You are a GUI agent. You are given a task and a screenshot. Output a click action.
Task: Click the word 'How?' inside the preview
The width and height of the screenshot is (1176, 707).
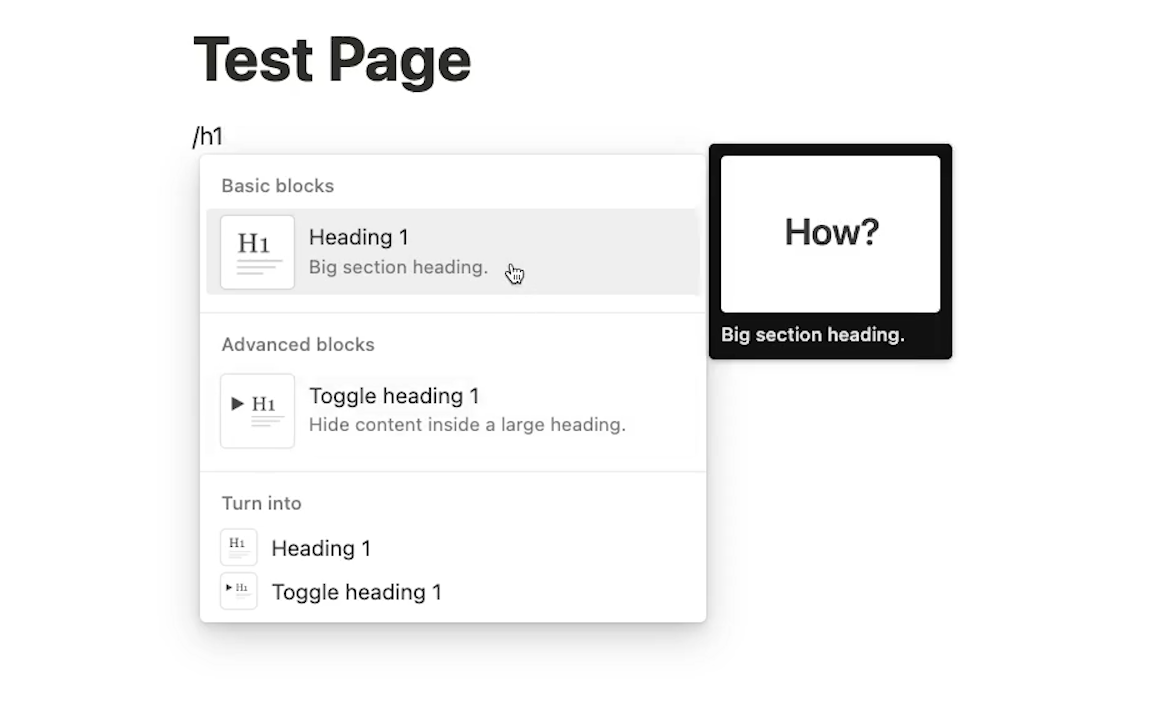(x=831, y=232)
